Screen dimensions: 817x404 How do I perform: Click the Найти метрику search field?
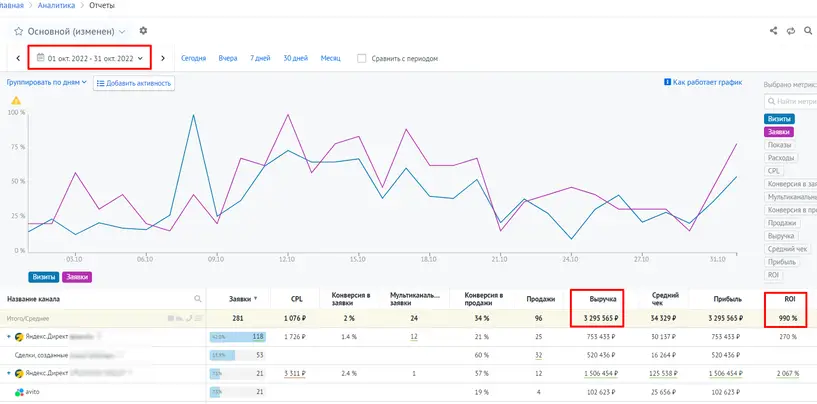(x=790, y=101)
